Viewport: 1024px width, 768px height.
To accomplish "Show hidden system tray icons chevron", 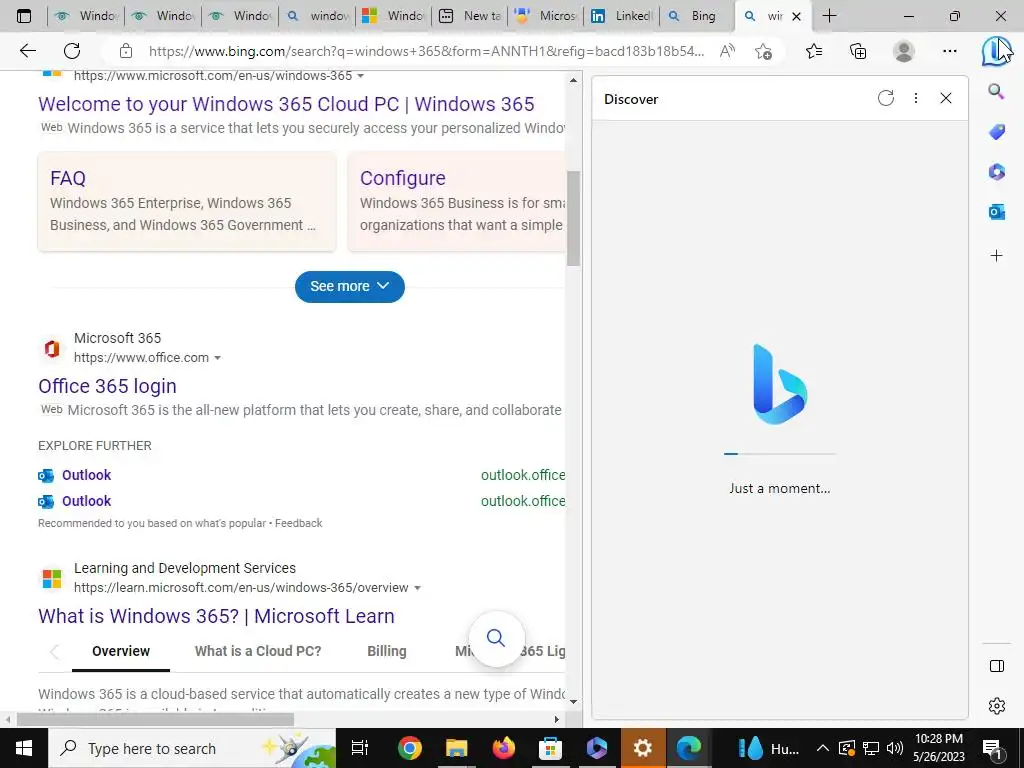I will click(x=823, y=748).
